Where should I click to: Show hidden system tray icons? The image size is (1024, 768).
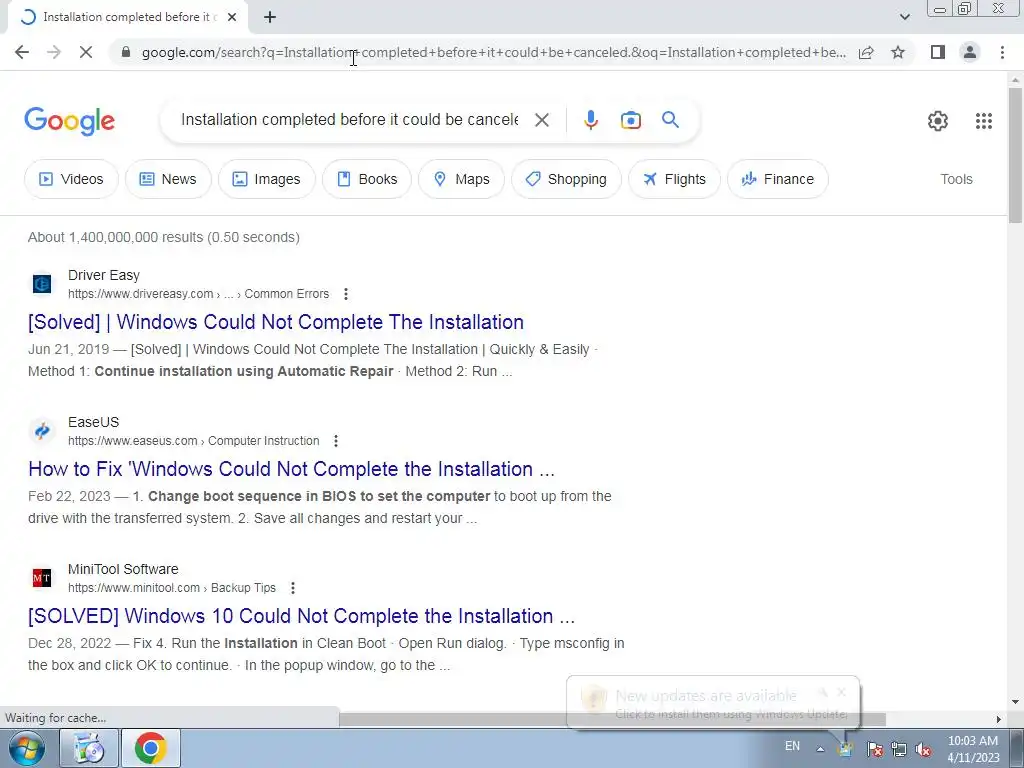[x=820, y=749]
